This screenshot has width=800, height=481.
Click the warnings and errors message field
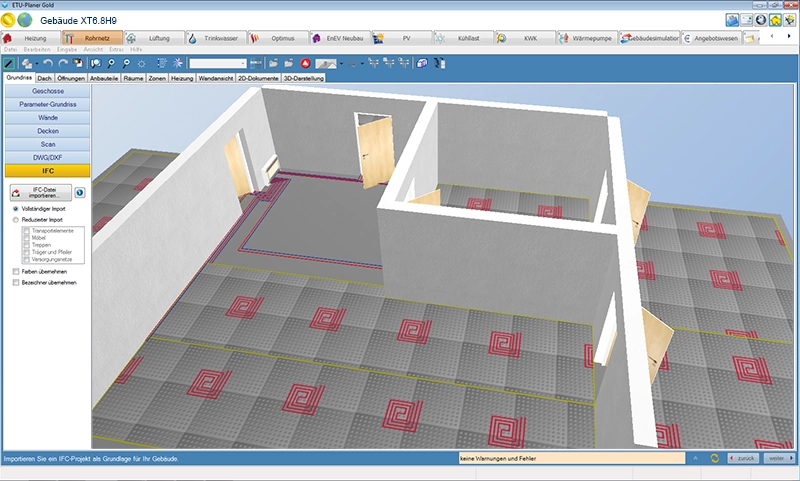570,458
